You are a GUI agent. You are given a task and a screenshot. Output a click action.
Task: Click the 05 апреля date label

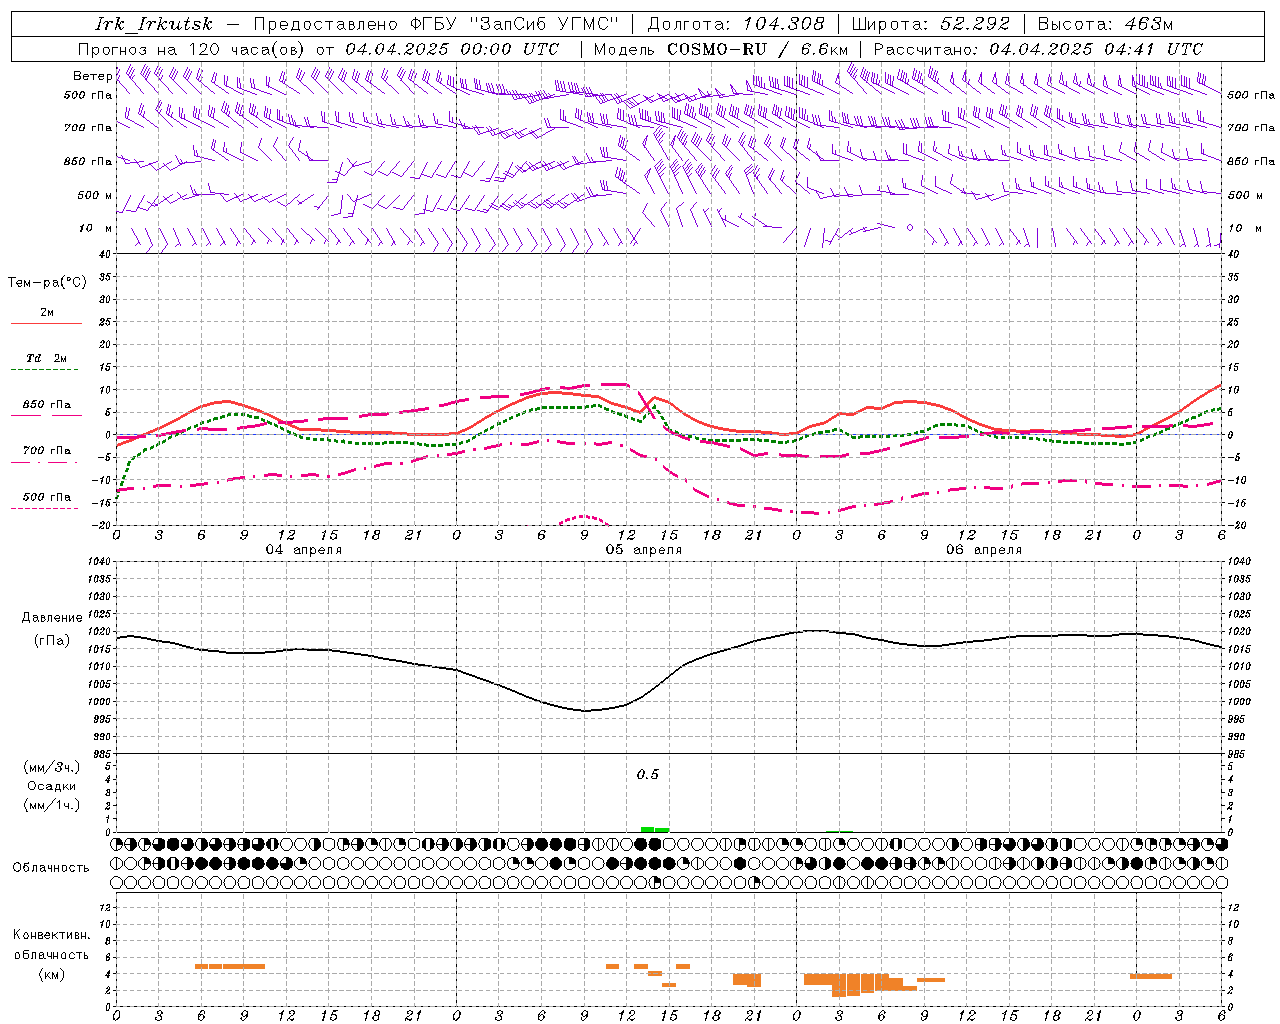(643, 550)
